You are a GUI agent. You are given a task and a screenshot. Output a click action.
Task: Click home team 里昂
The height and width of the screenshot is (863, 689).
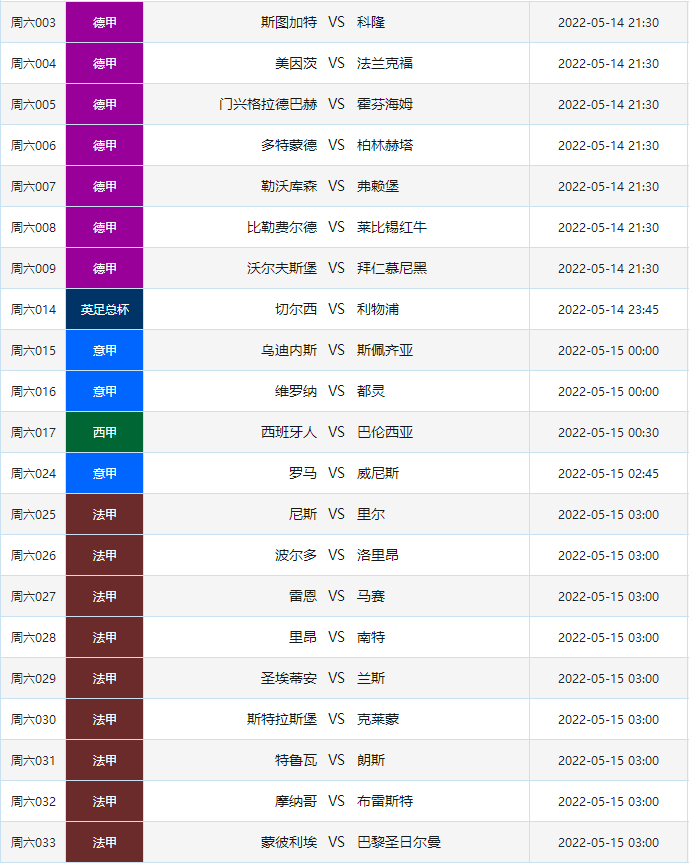(x=303, y=637)
